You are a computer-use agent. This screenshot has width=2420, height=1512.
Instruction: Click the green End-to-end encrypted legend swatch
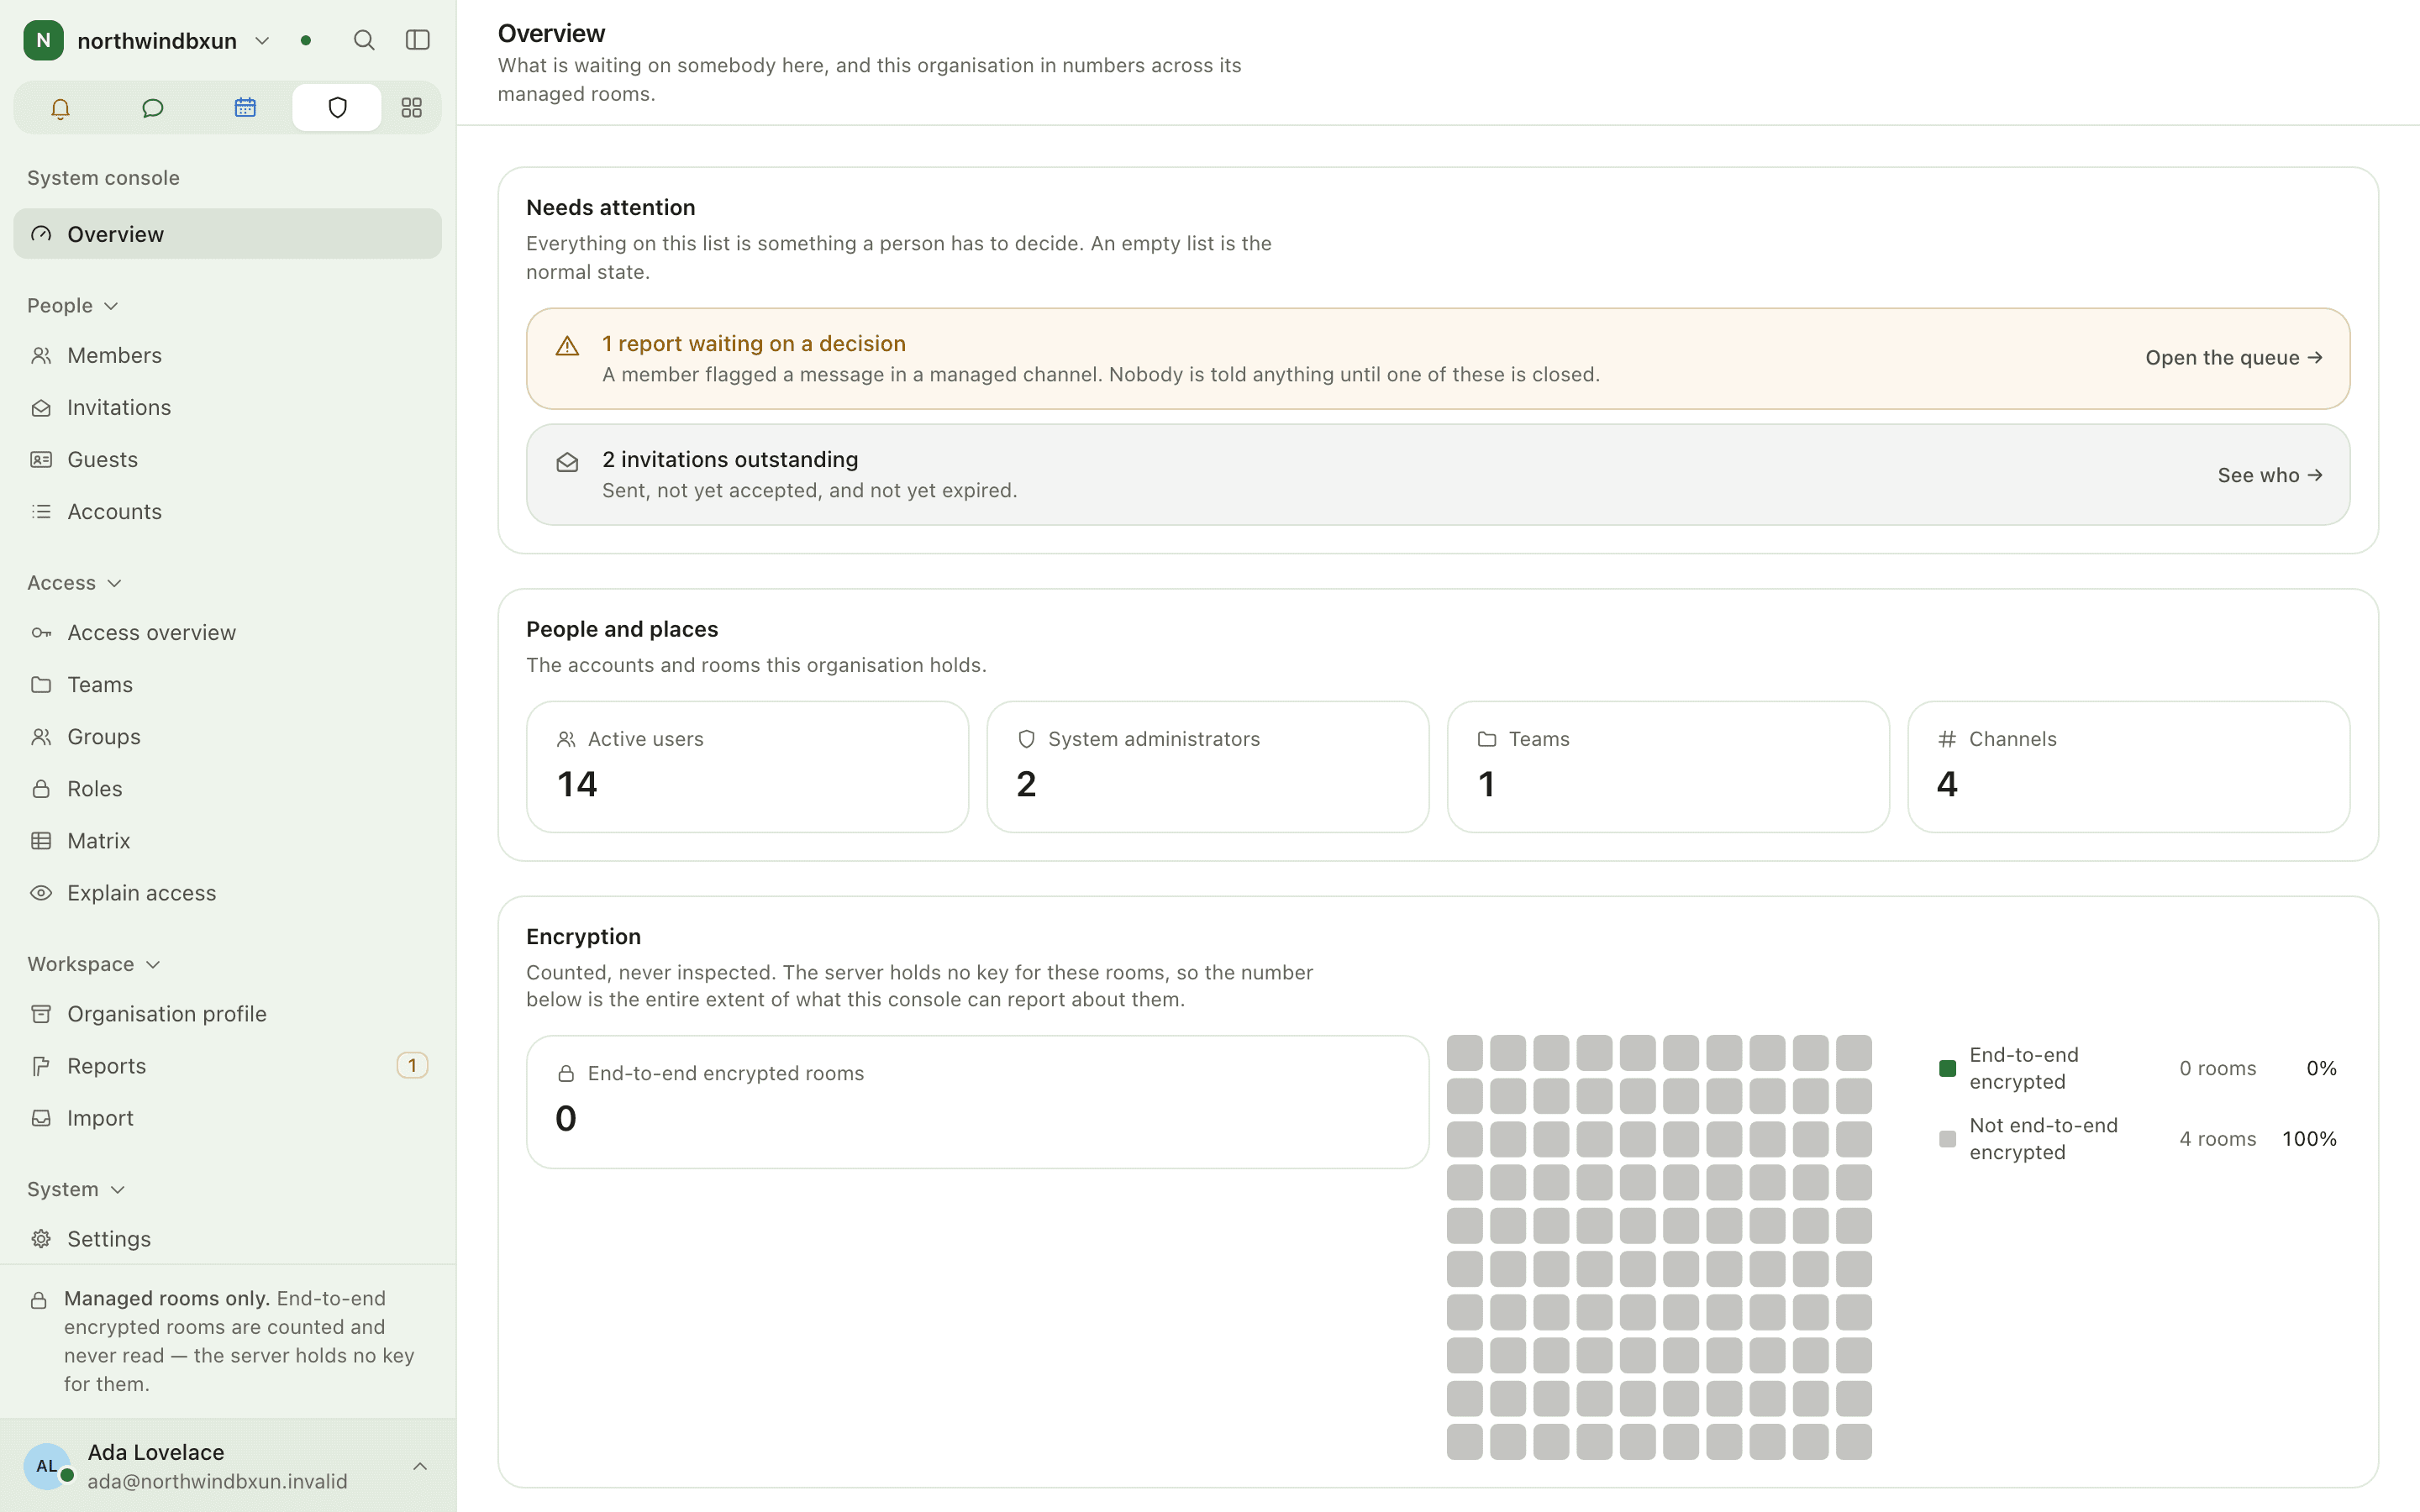tap(1947, 1069)
